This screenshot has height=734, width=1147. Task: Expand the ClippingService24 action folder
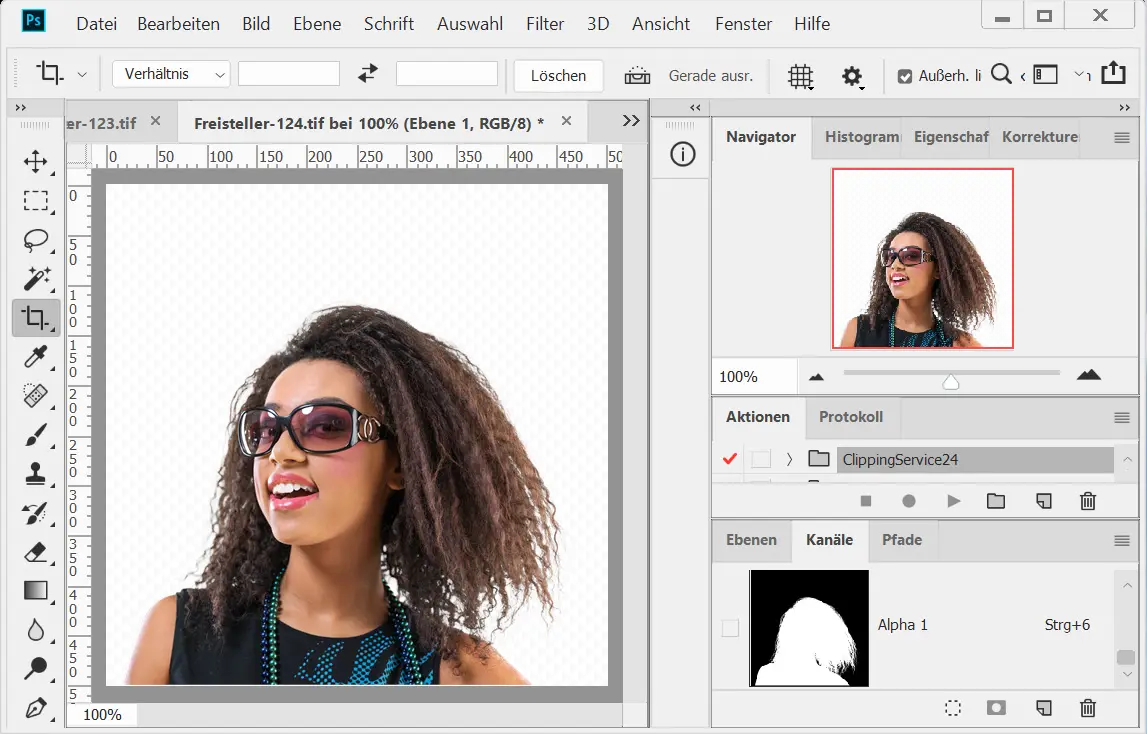point(789,459)
